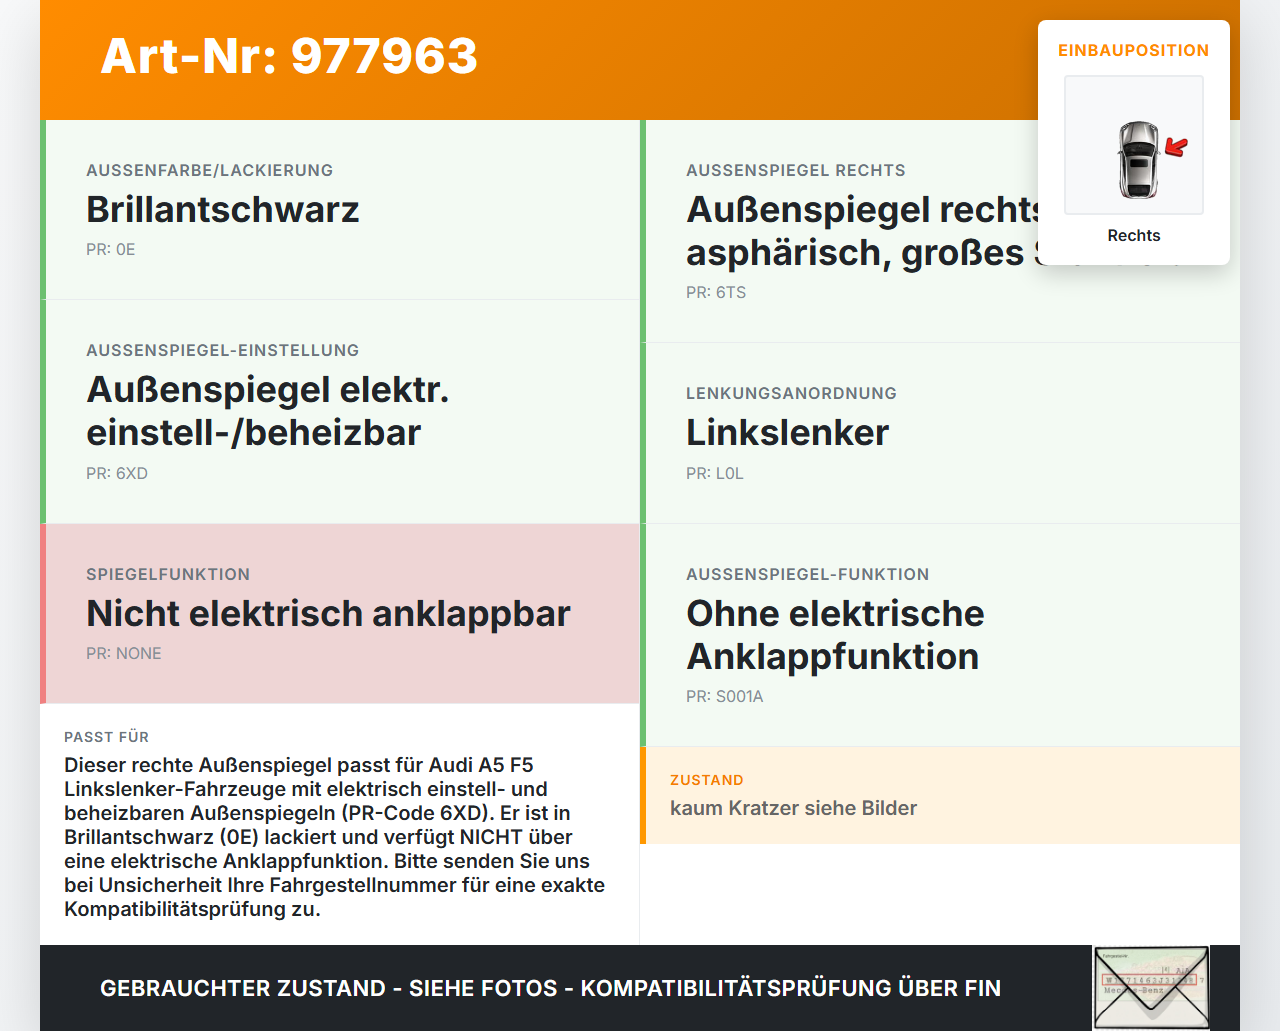
Task: Select PR: NONE under Spiegelfunktion
Action: click(123, 653)
